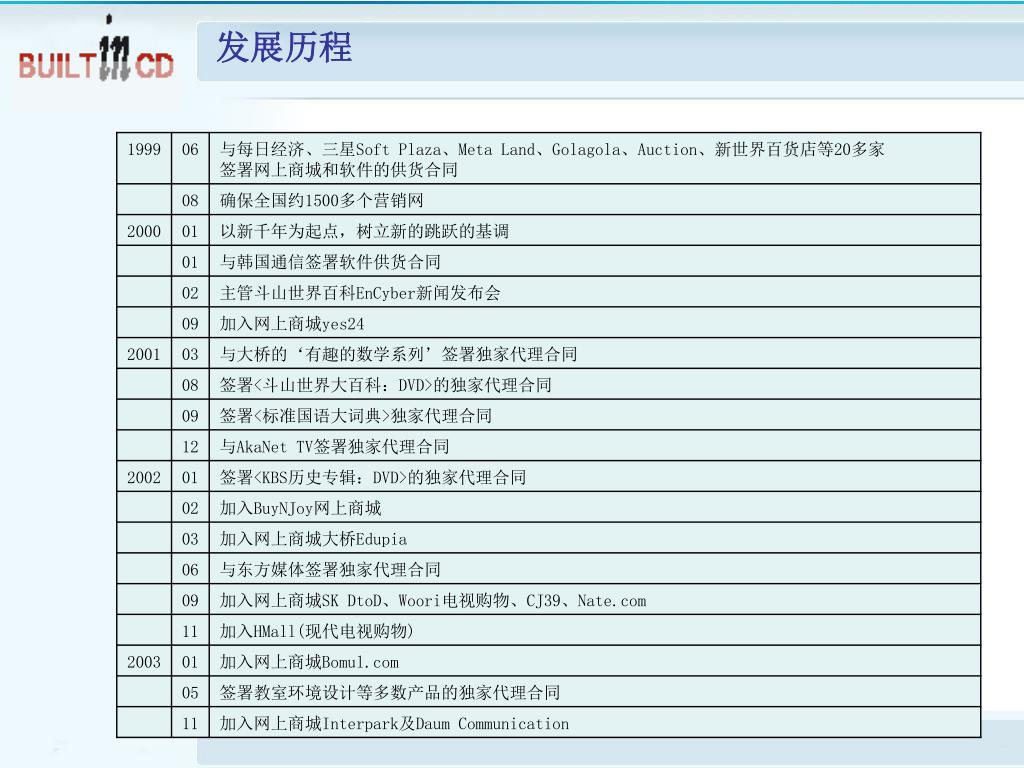Select month 02 beside the EnCyber row
Image resolution: width=1024 pixels, height=768 pixels.
point(190,293)
